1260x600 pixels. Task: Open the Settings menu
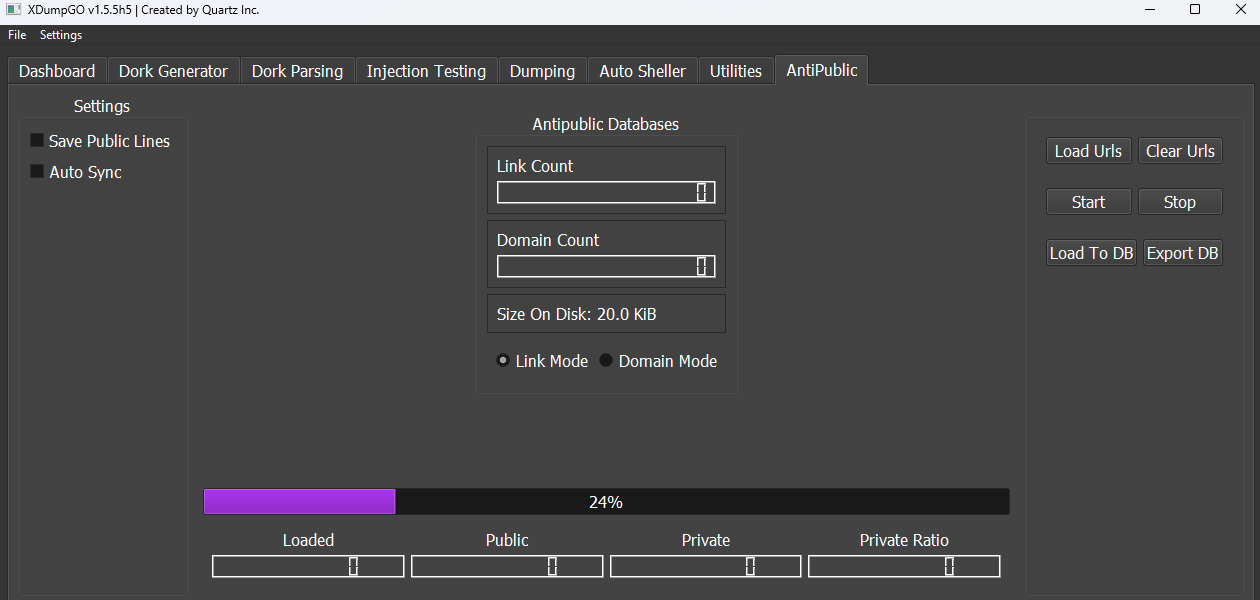tap(61, 35)
